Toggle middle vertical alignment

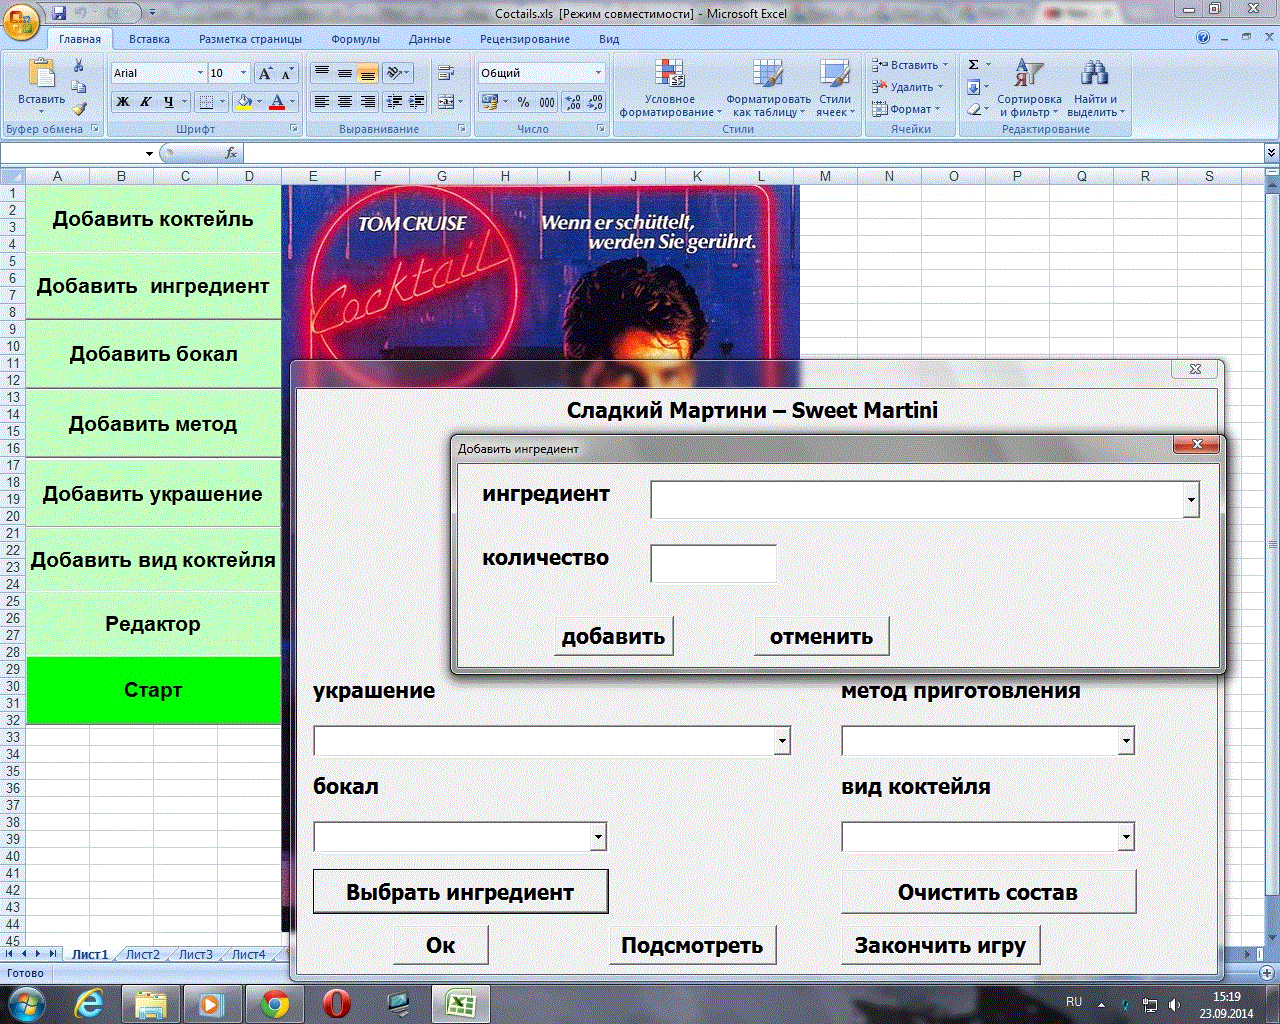click(345, 73)
